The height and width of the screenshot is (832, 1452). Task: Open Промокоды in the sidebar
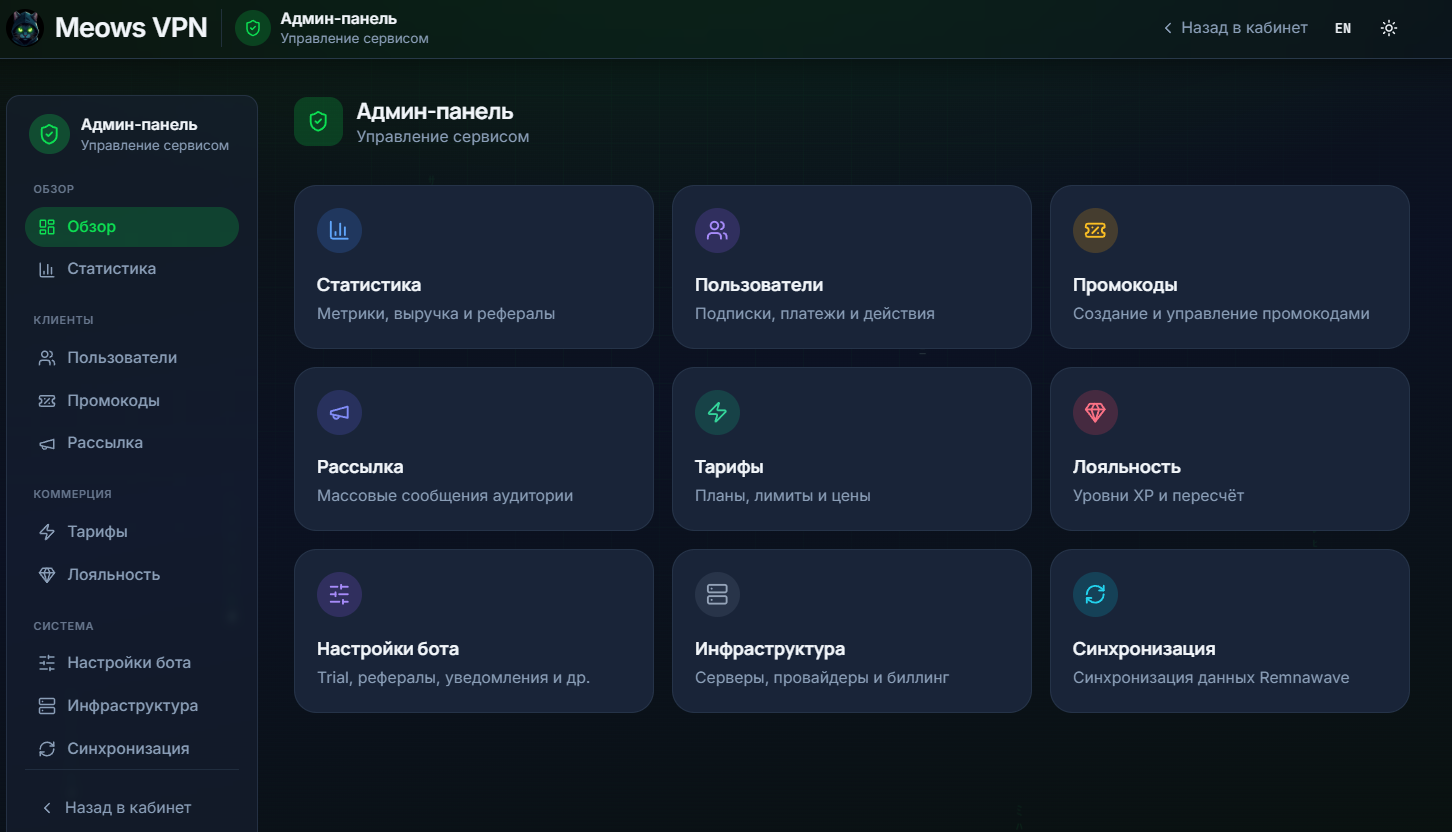[x=132, y=401]
